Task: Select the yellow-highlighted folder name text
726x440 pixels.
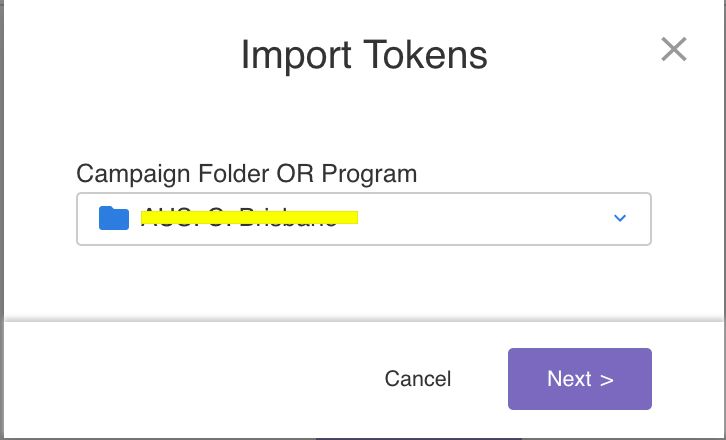Action: (x=250, y=216)
